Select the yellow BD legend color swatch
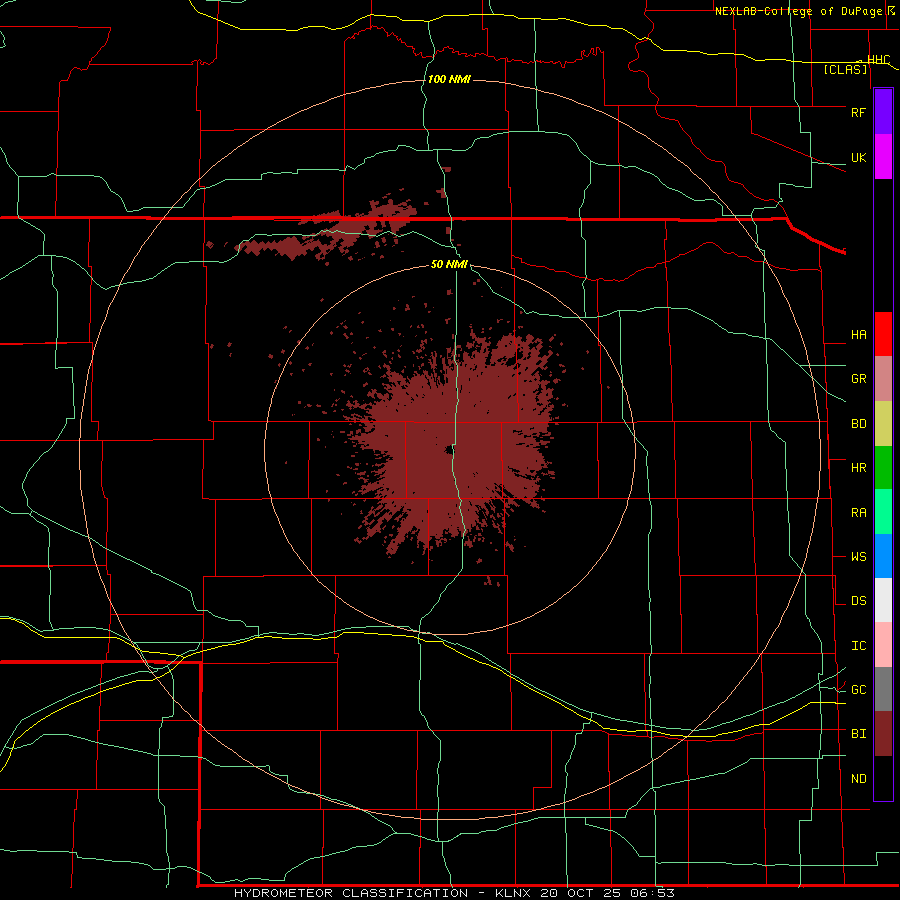The height and width of the screenshot is (900, 900). point(883,424)
